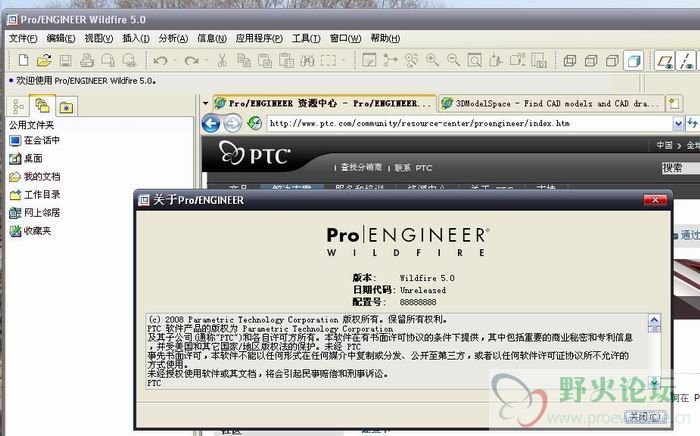Switch to Favorites navigator tab
Viewport: 700px width, 436px height.
pyautogui.click(x=67, y=107)
